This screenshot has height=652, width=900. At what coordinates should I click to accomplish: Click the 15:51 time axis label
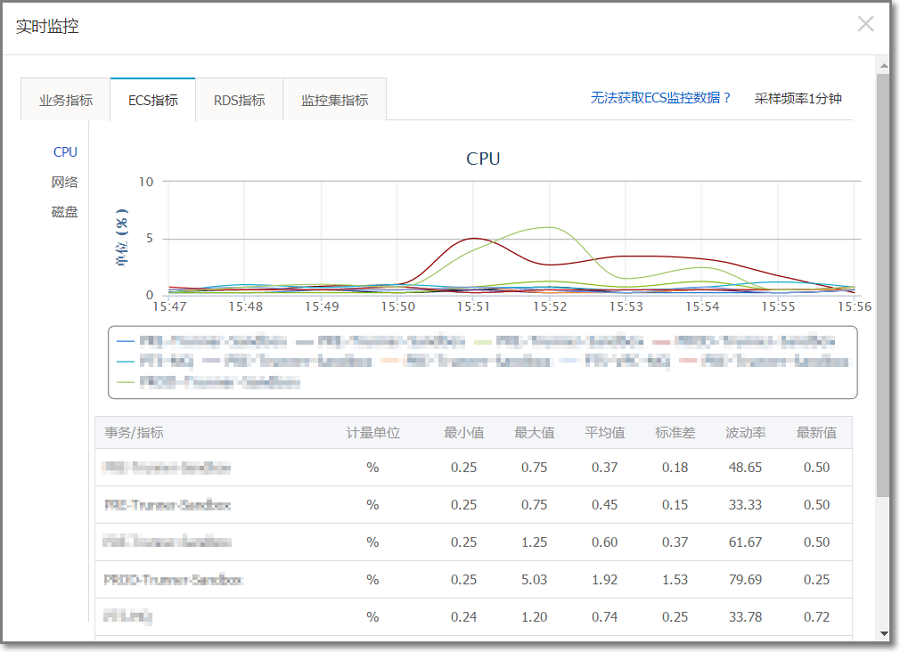pos(474,307)
